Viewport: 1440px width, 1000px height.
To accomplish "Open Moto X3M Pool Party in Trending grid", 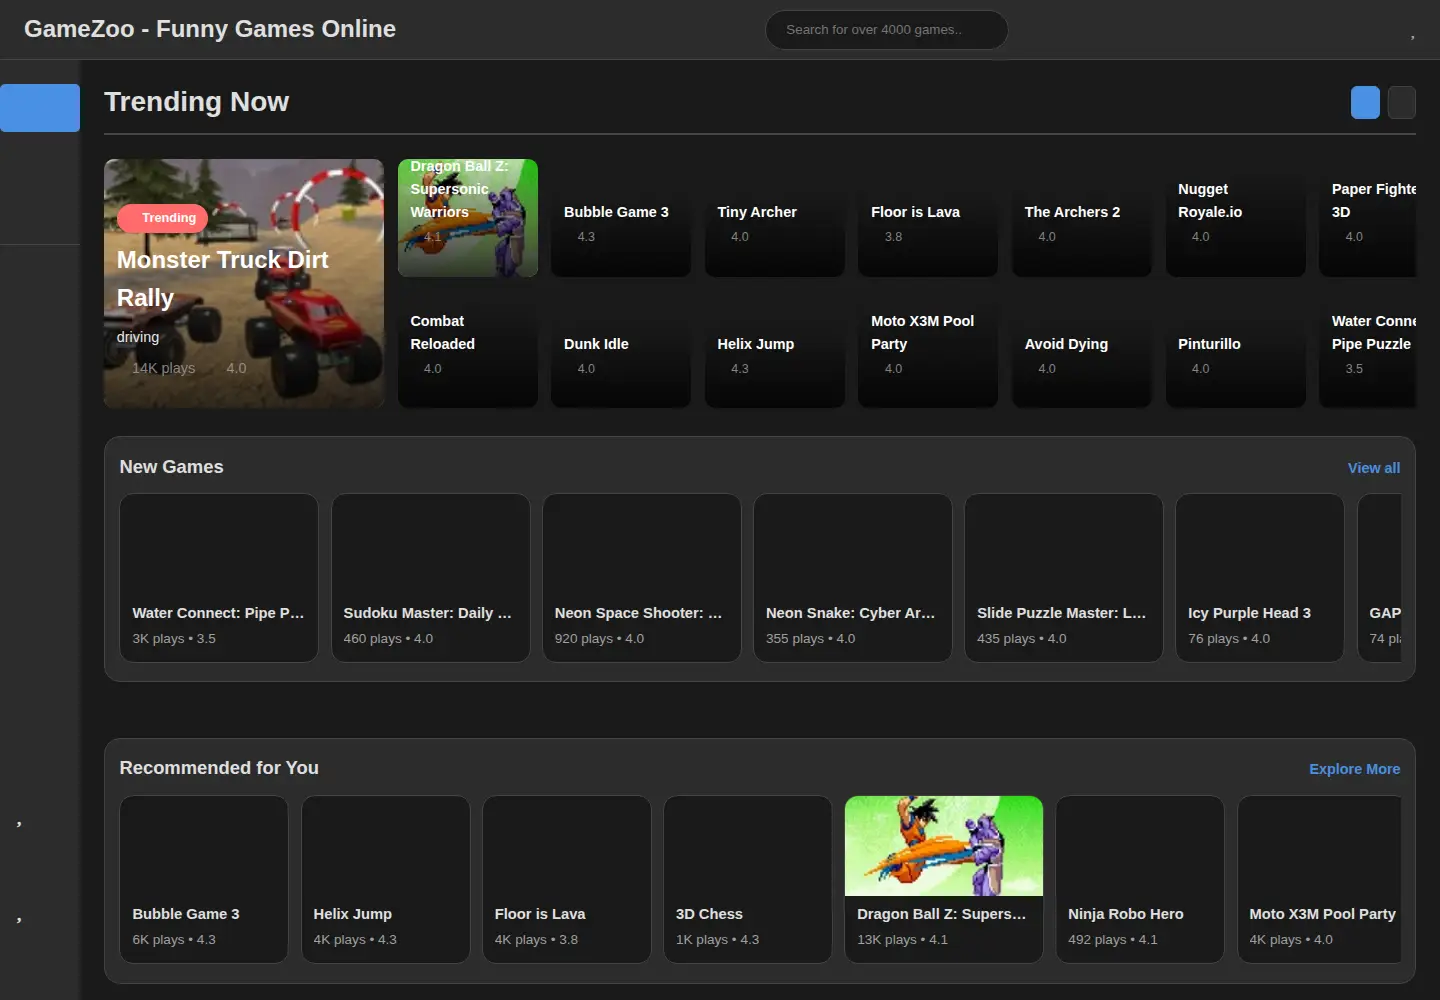I will click(928, 349).
